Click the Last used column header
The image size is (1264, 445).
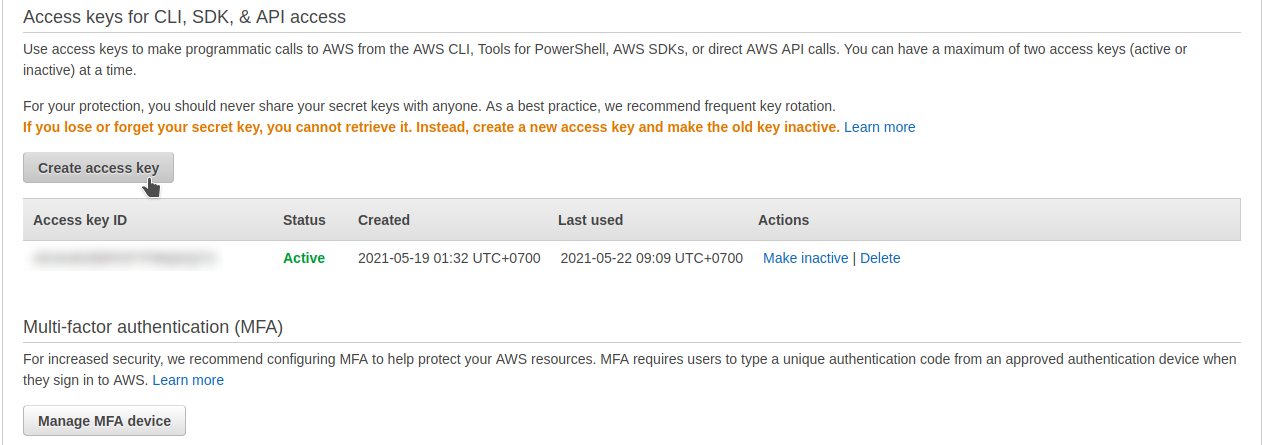tap(590, 220)
